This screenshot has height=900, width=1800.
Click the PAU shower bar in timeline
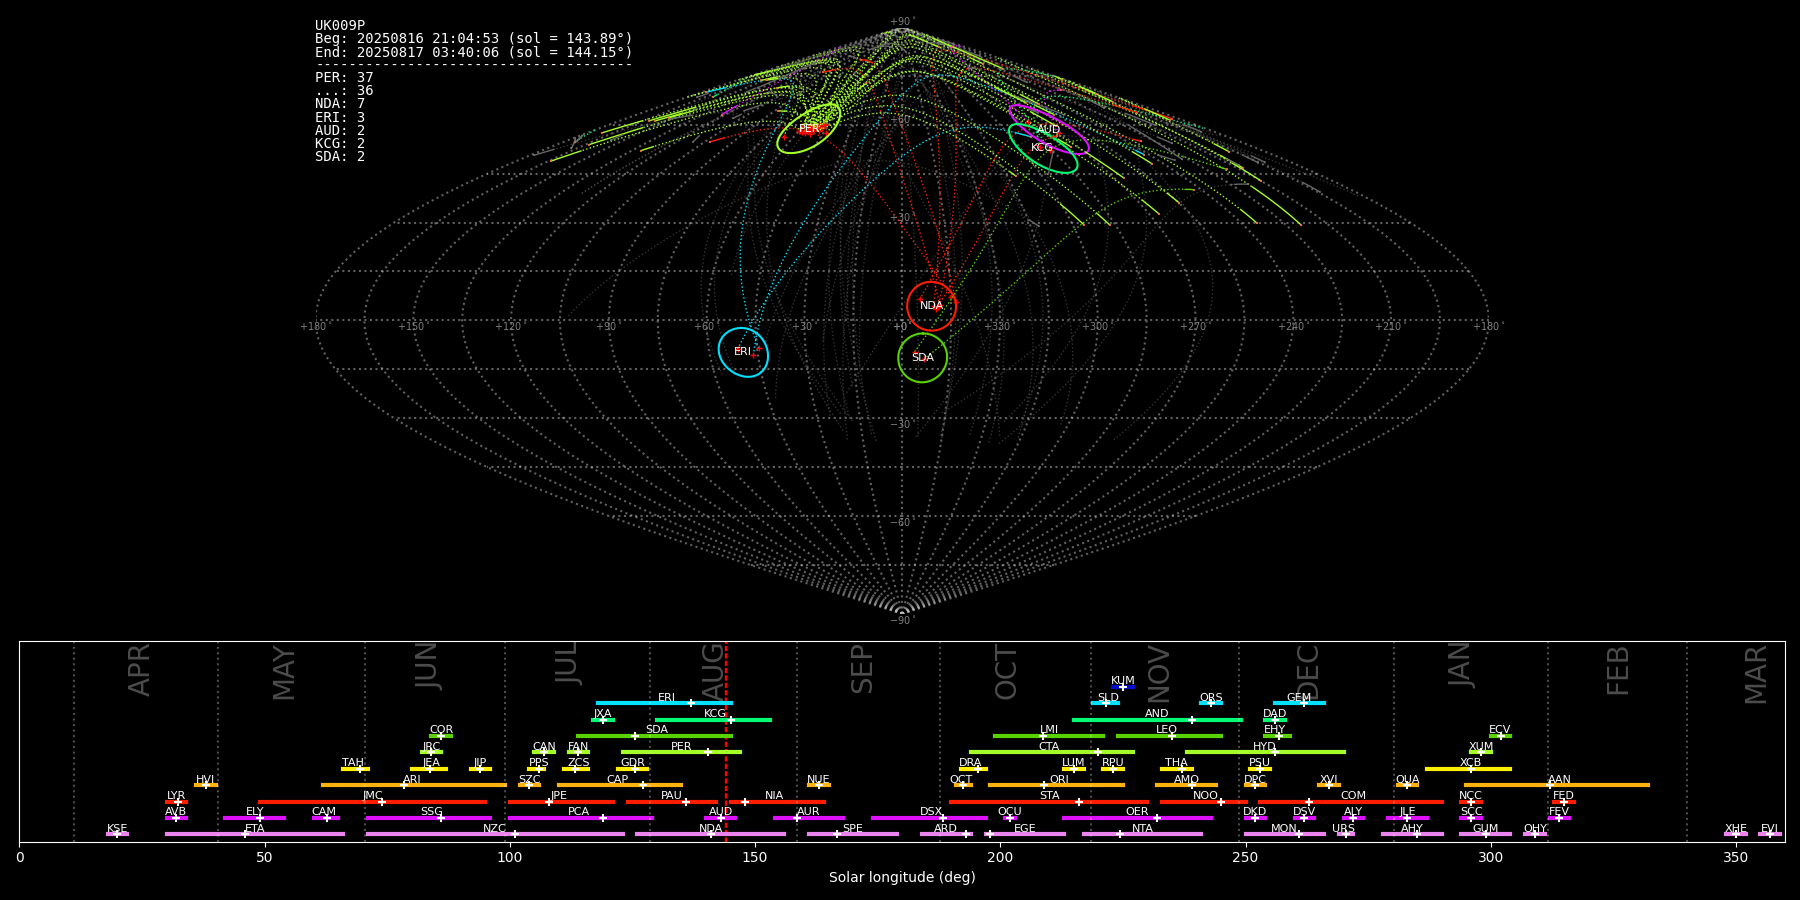click(672, 802)
